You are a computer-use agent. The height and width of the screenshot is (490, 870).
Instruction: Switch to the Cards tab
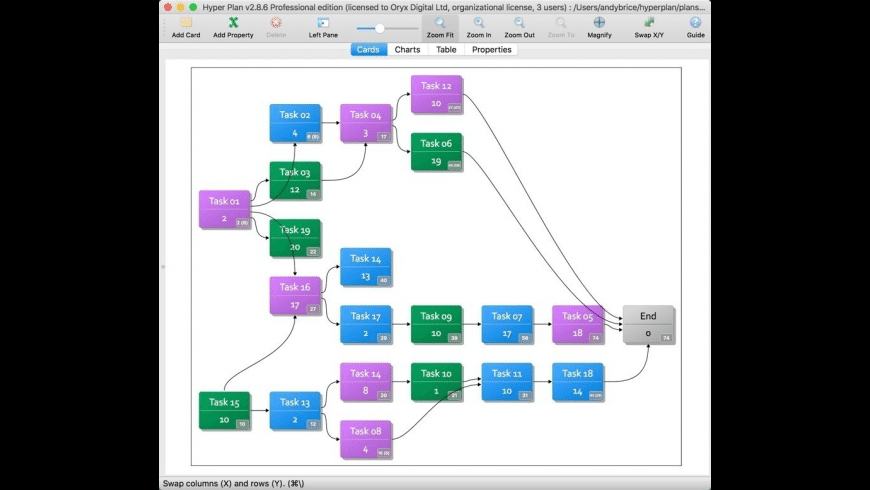point(368,49)
